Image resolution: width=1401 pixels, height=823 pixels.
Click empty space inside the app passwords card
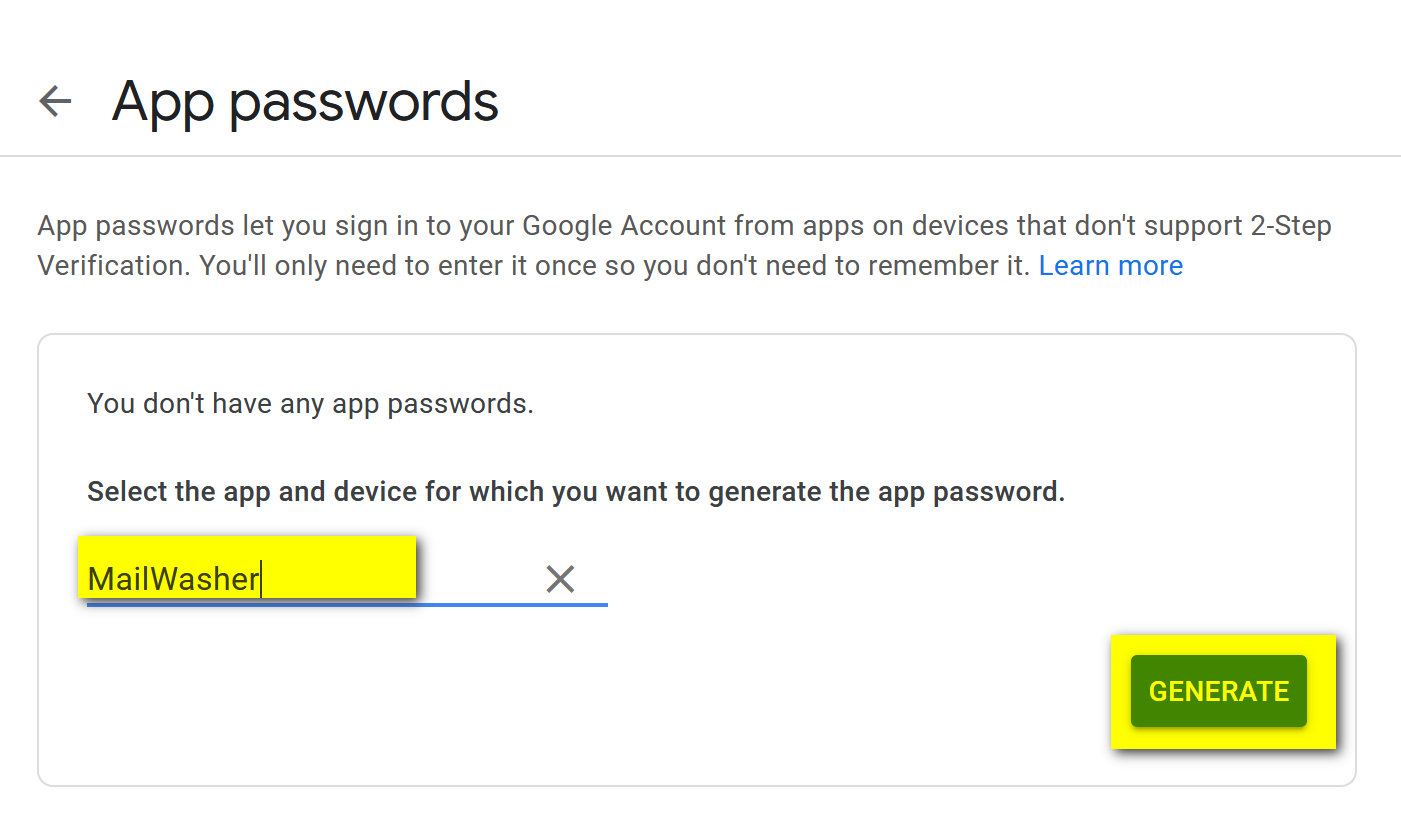[700, 700]
